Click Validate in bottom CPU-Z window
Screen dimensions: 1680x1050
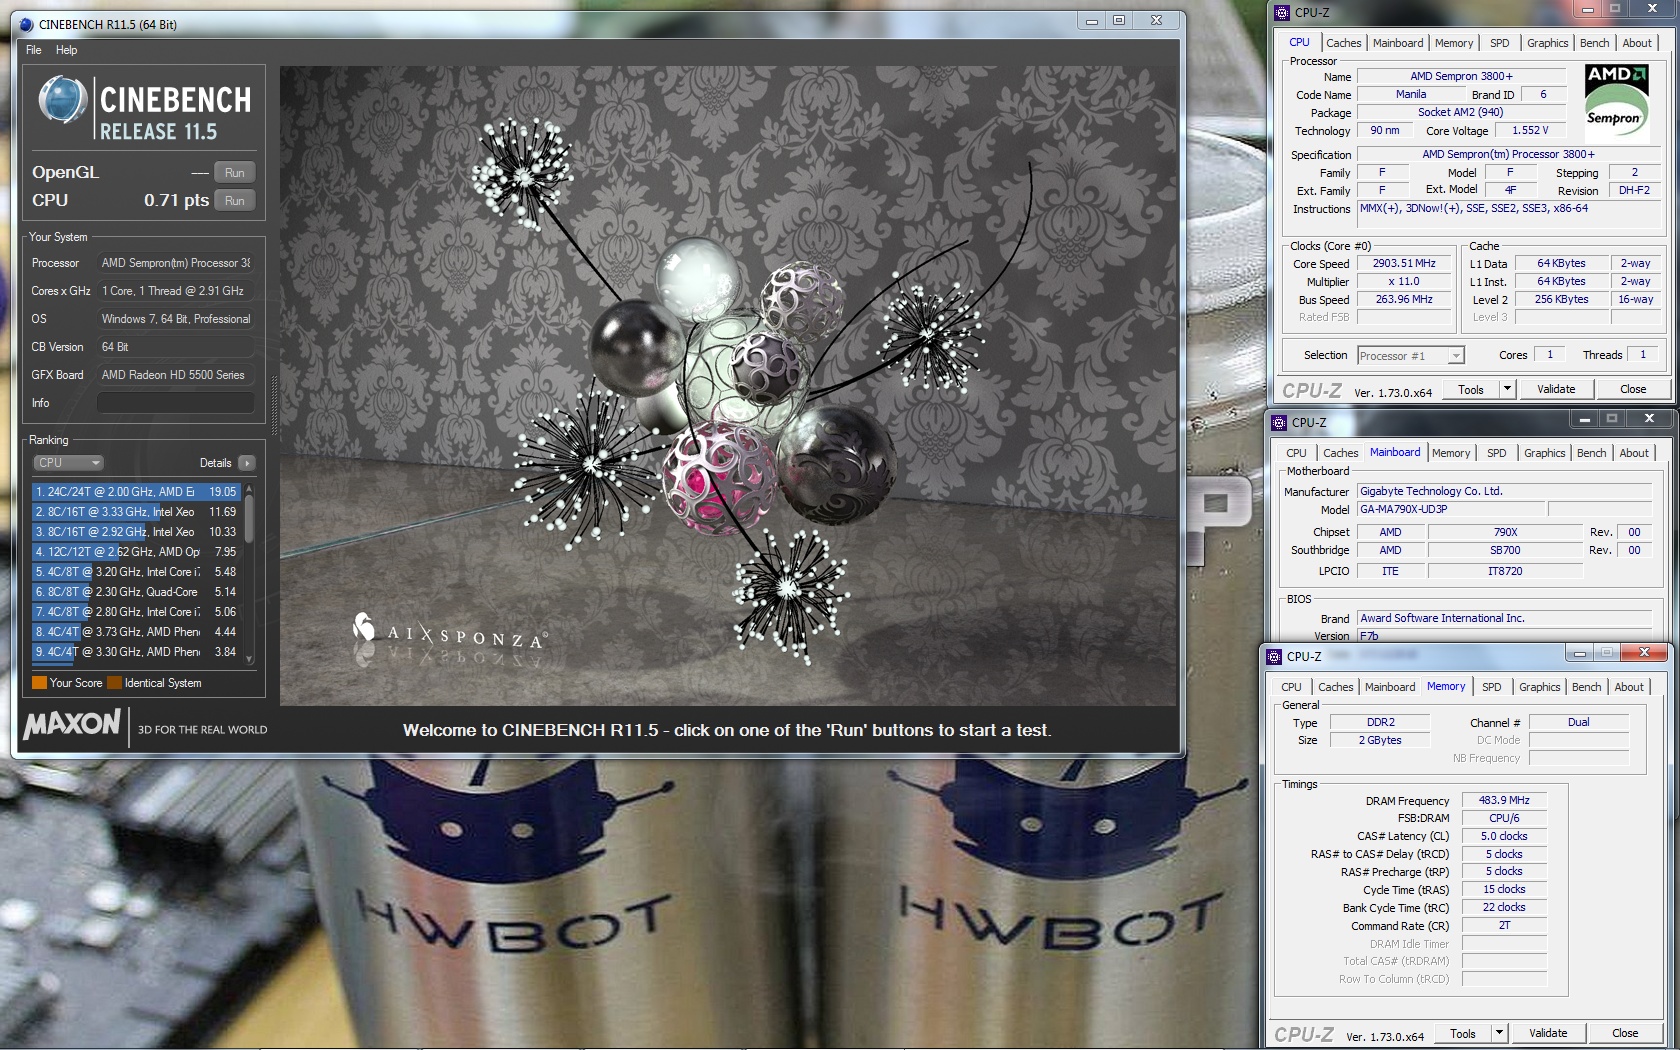coord(1548,1034)
